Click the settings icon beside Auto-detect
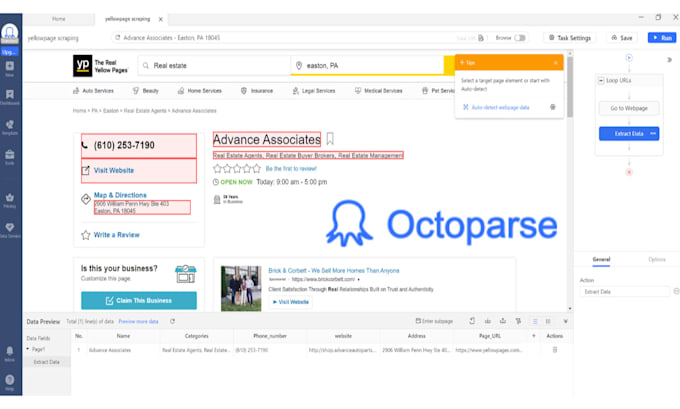This screenshot has width=680, height=409. [x=553, y=107]
